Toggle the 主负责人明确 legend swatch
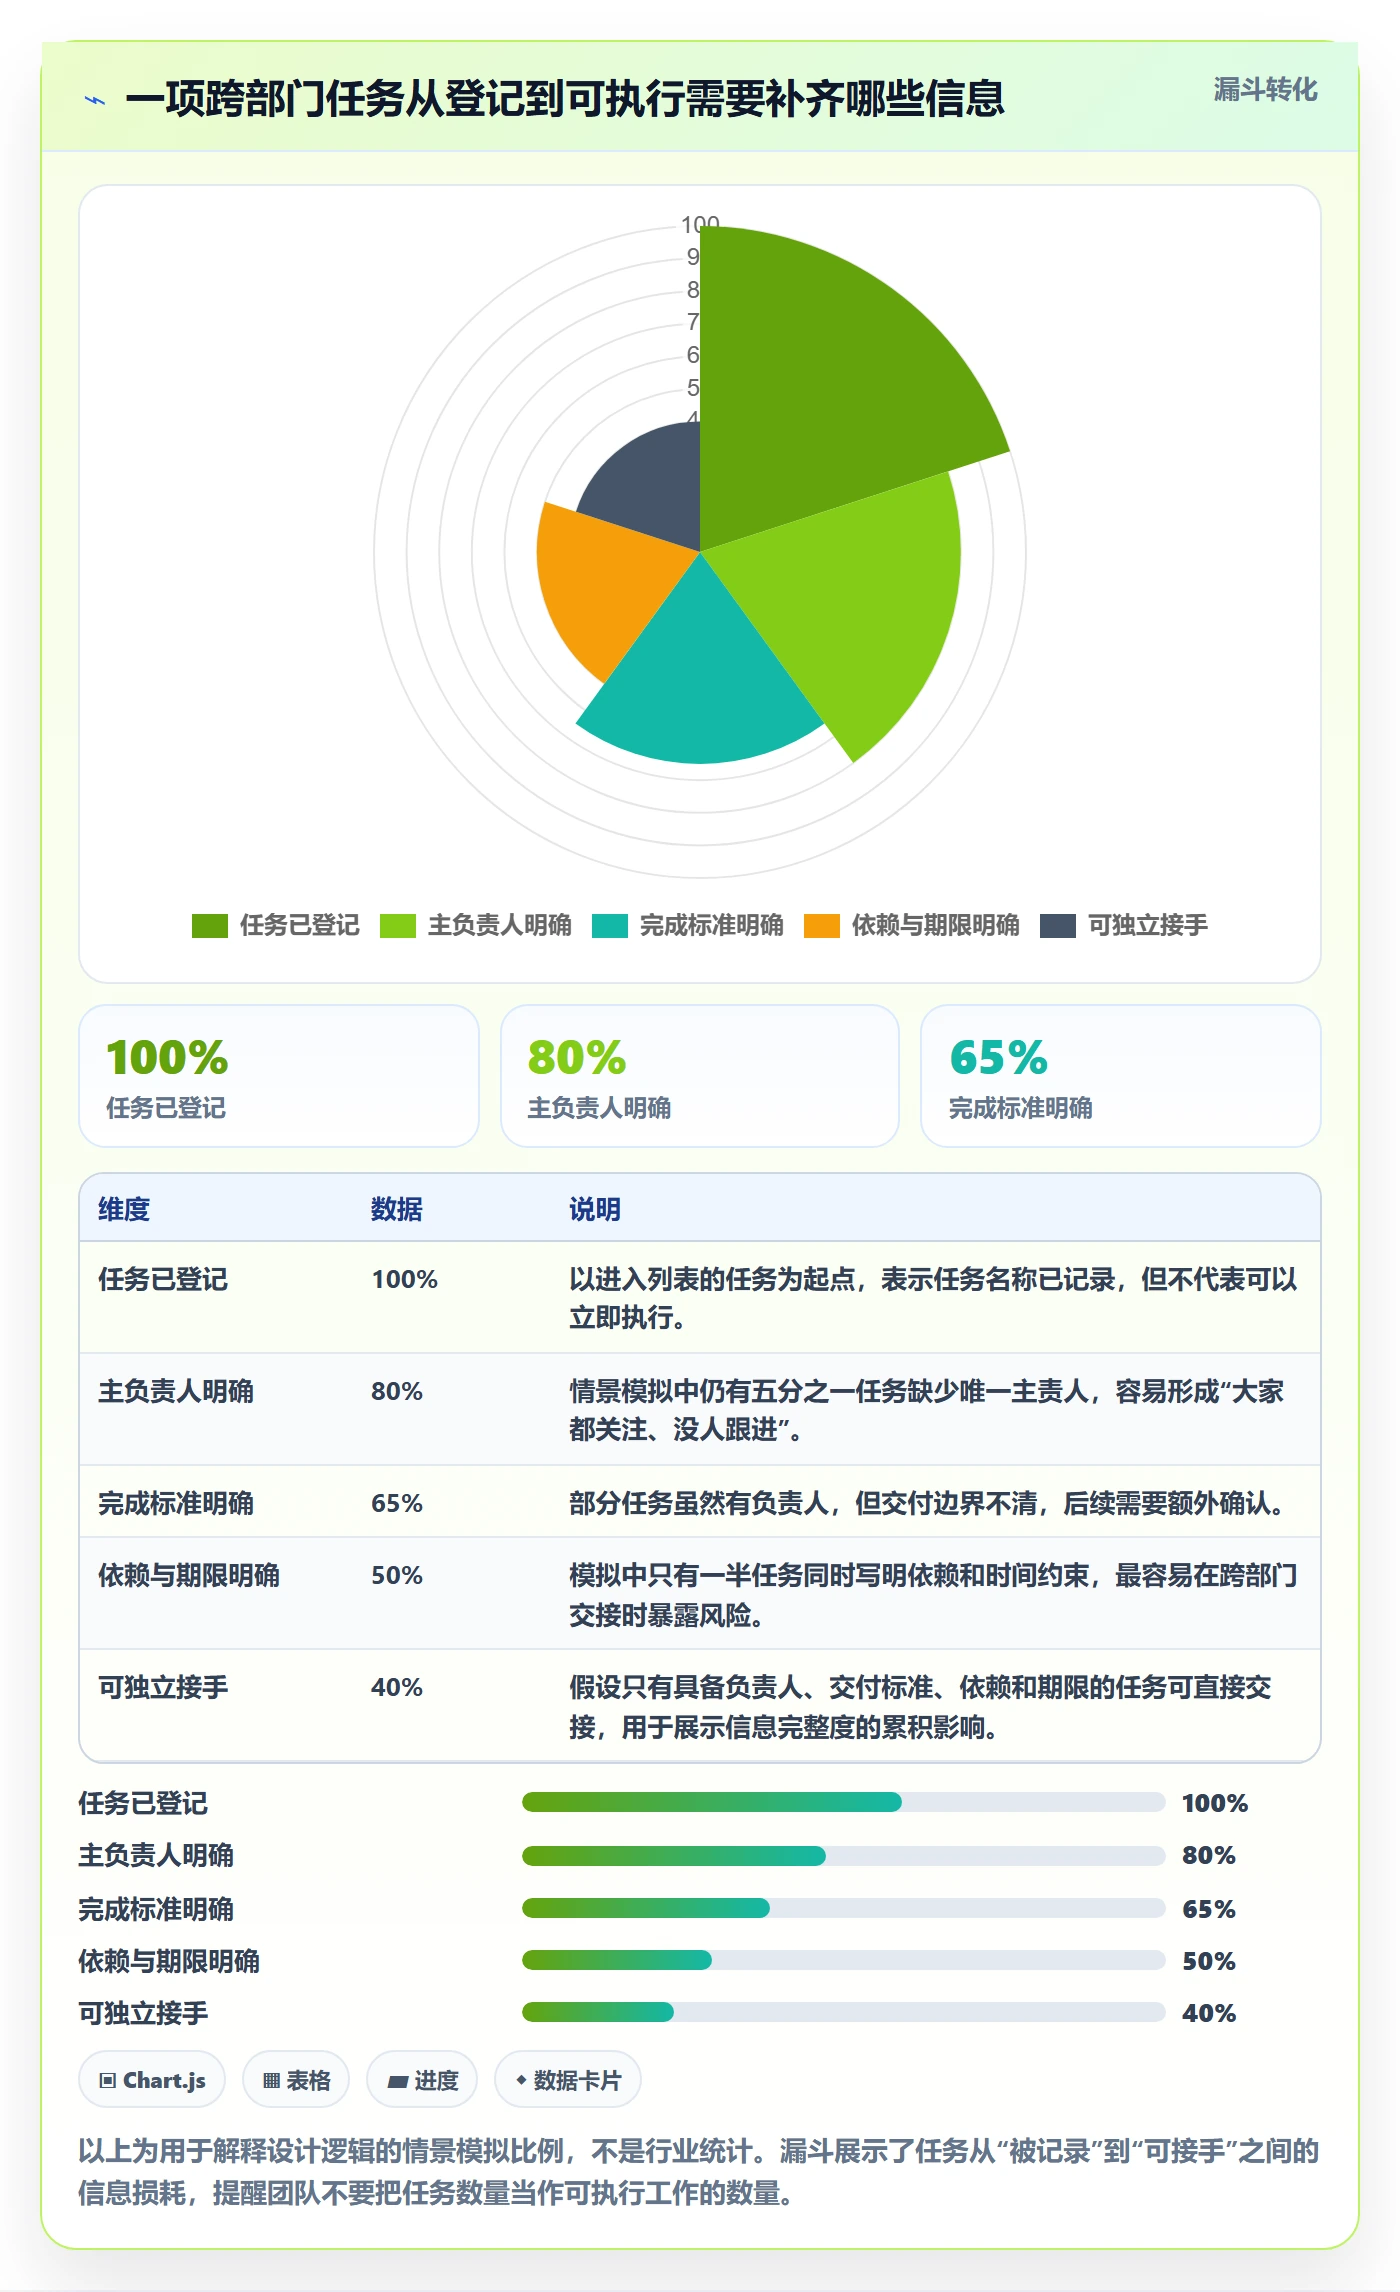1400x2292 pixels. [398, 926]
